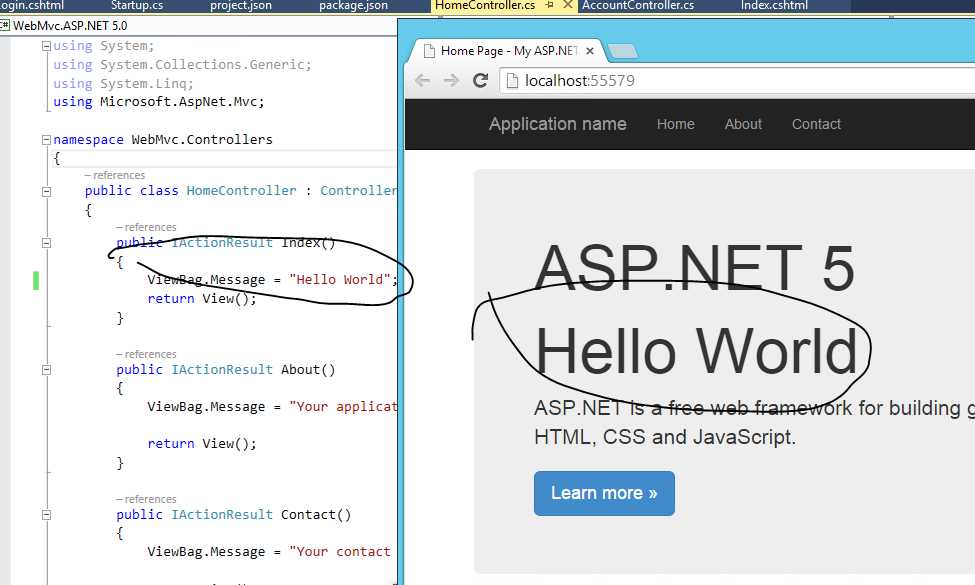The height and width of the screenshot is (585, 975).
Task: Open the package.json editor tab
Action: tap(353, 6)
